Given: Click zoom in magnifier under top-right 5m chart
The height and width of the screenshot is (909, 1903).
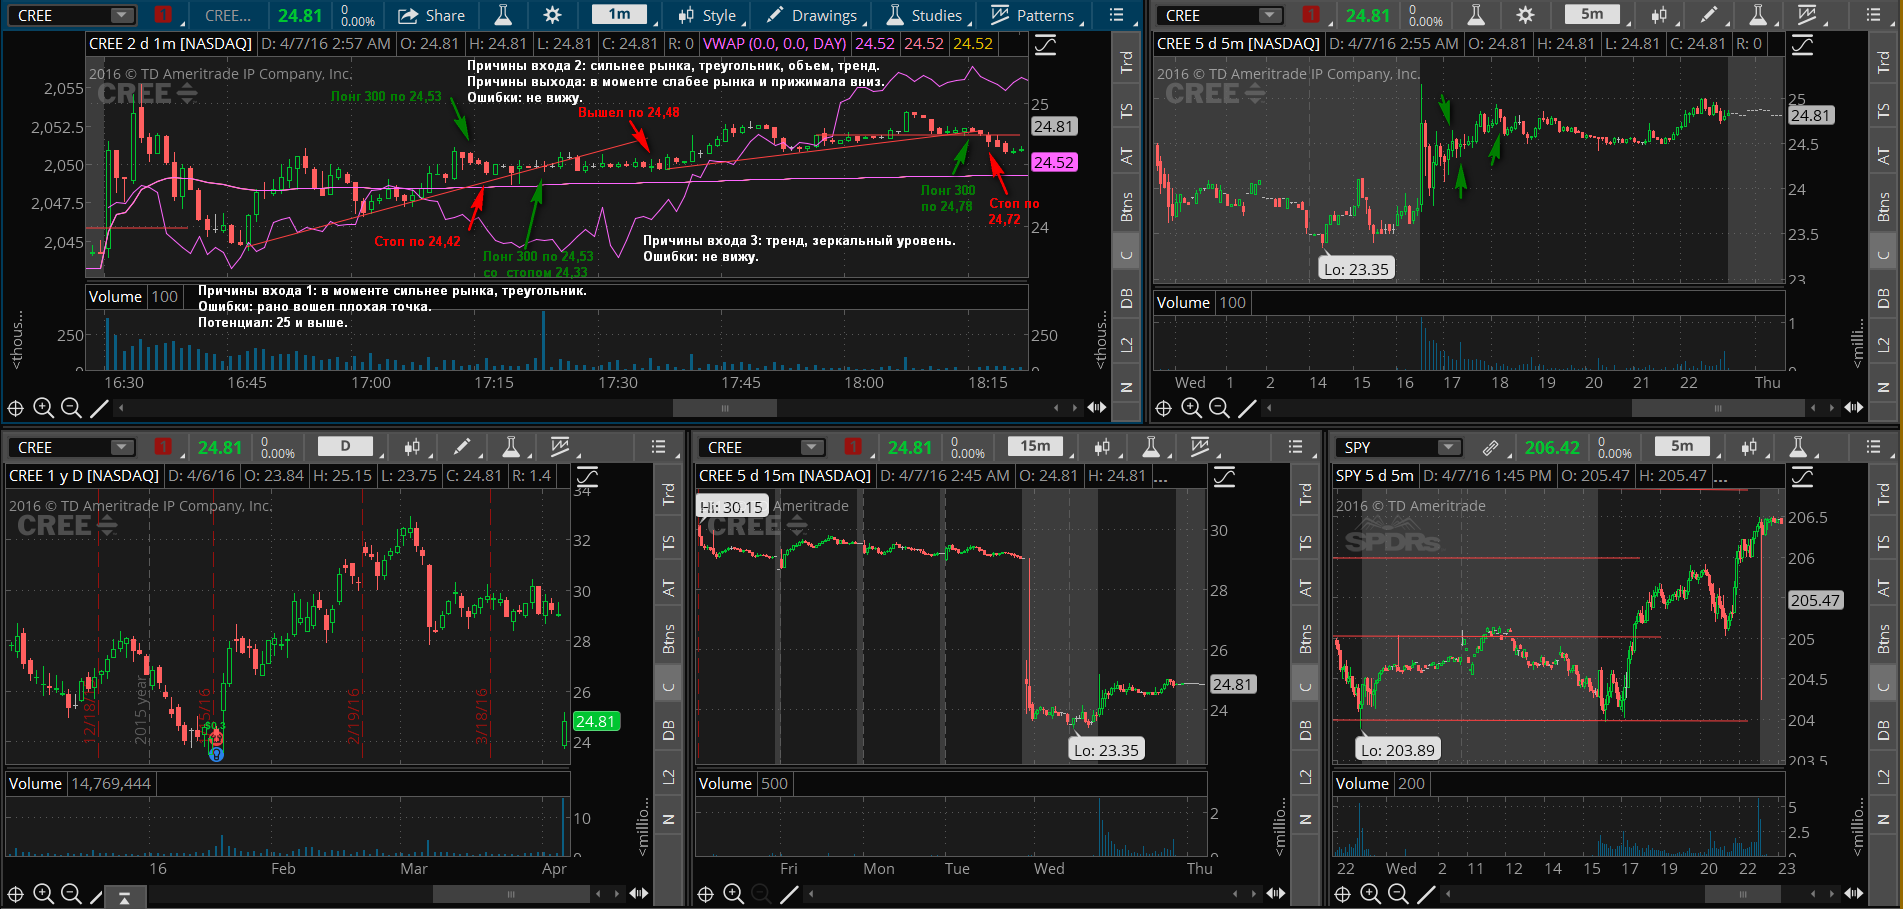Looking at the screenshot, I should tap(1191, 408).
